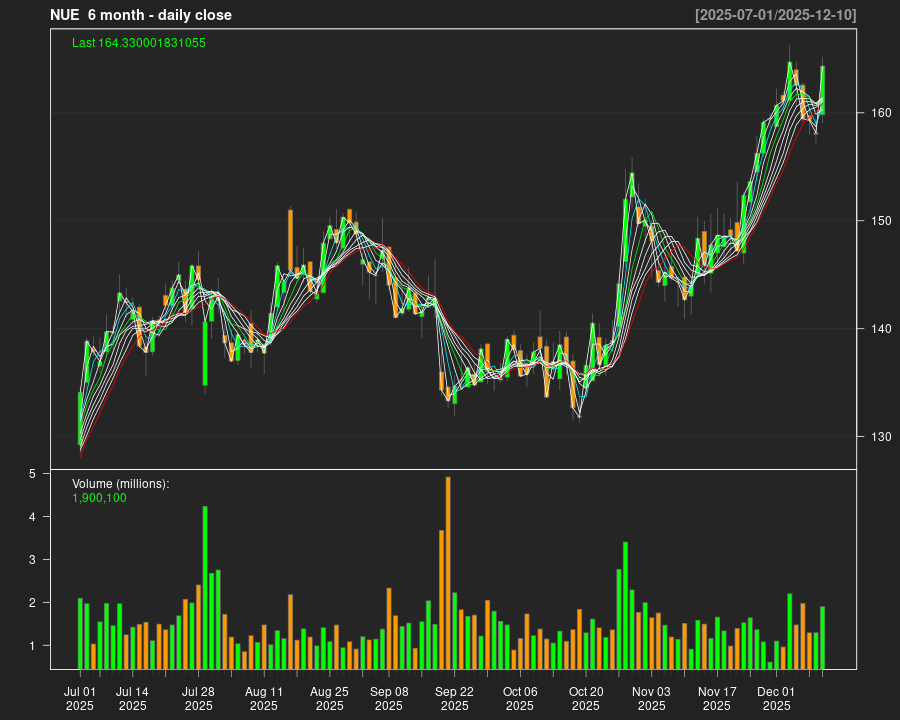Select the Oct 20 2025 date axis label
The width and height of the screenshot is (900, 720).
586,698
